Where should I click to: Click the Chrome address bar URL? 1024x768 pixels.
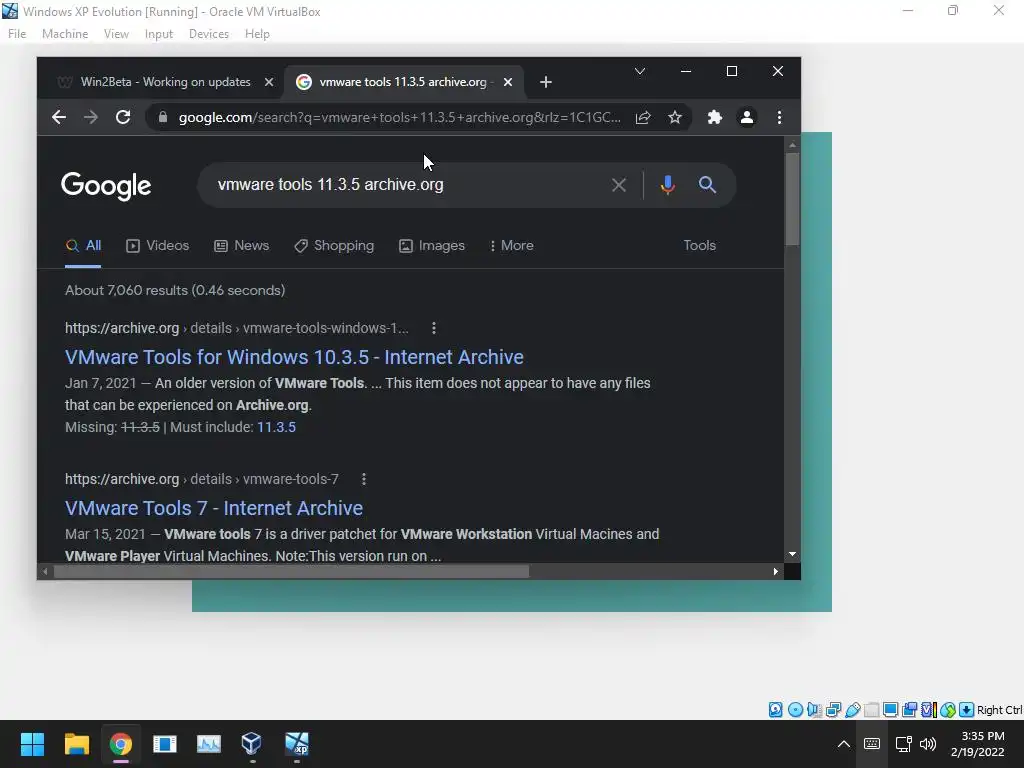point(399,118)
